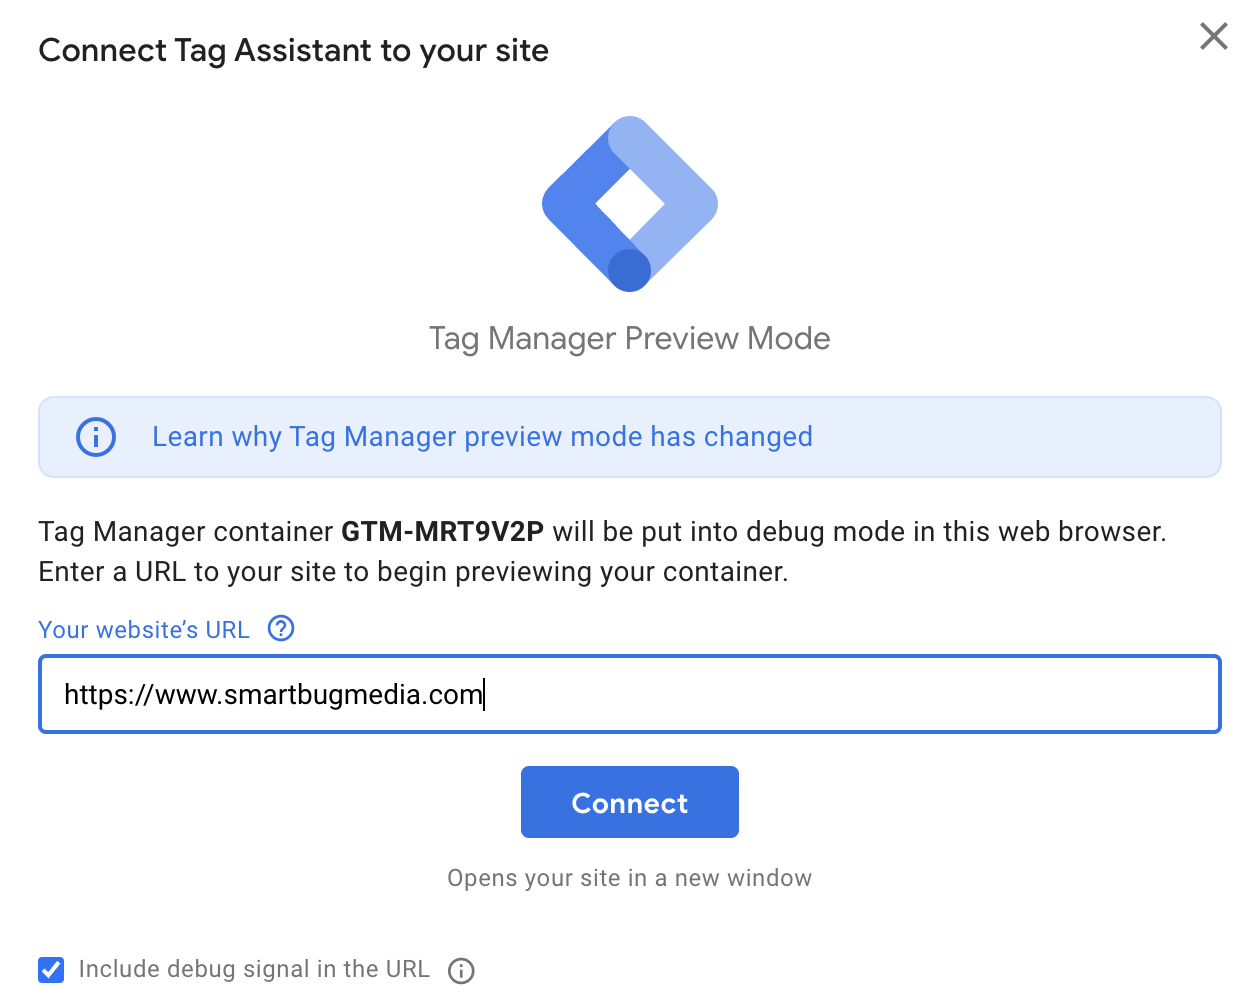Open 'Learn why Tag Manager preview mode has changed'

click(x=482, y=437)
